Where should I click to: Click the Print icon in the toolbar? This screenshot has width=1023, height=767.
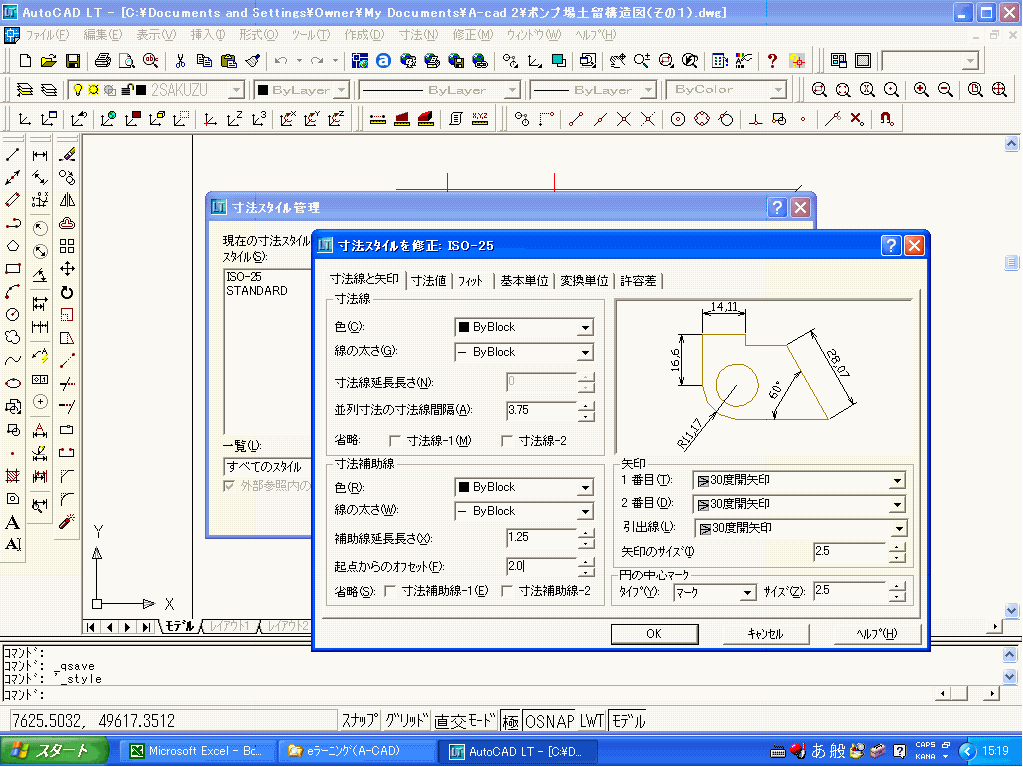pyautogui.click(x=102, y=61)
